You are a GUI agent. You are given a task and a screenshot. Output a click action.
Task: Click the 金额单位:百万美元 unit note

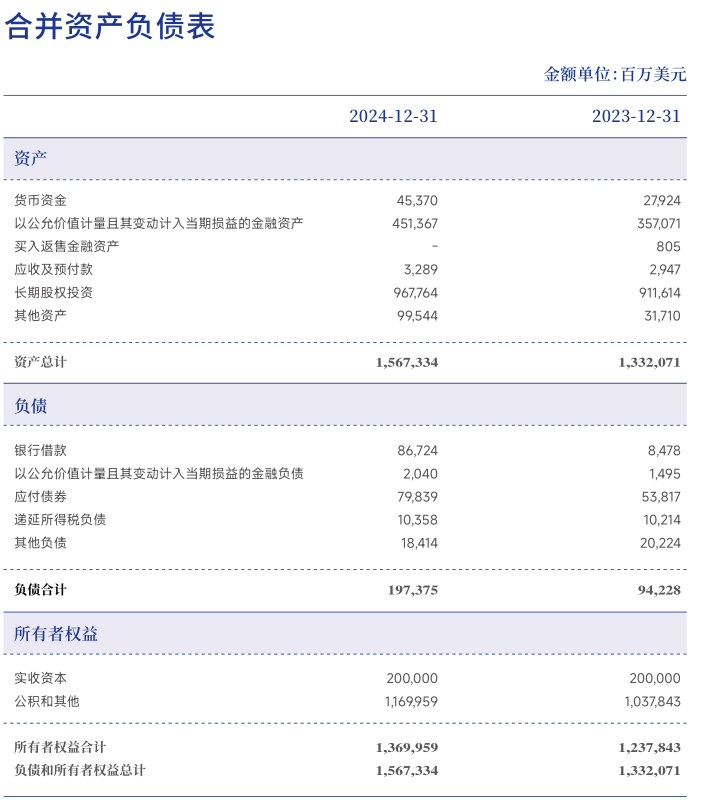click(615, 74)
